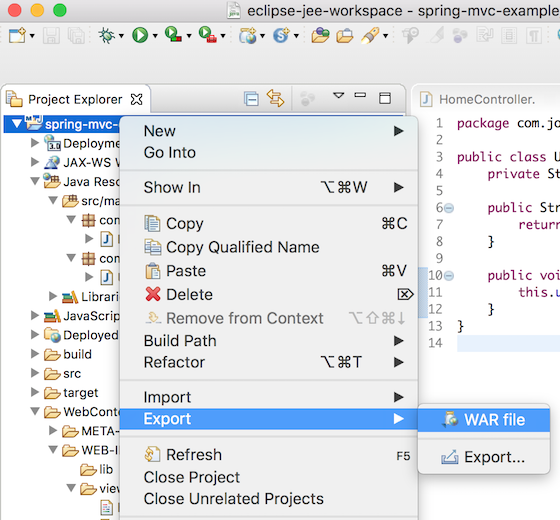
Task: Click the Open Type folder toolbar icon
Action: click(320, 35)
